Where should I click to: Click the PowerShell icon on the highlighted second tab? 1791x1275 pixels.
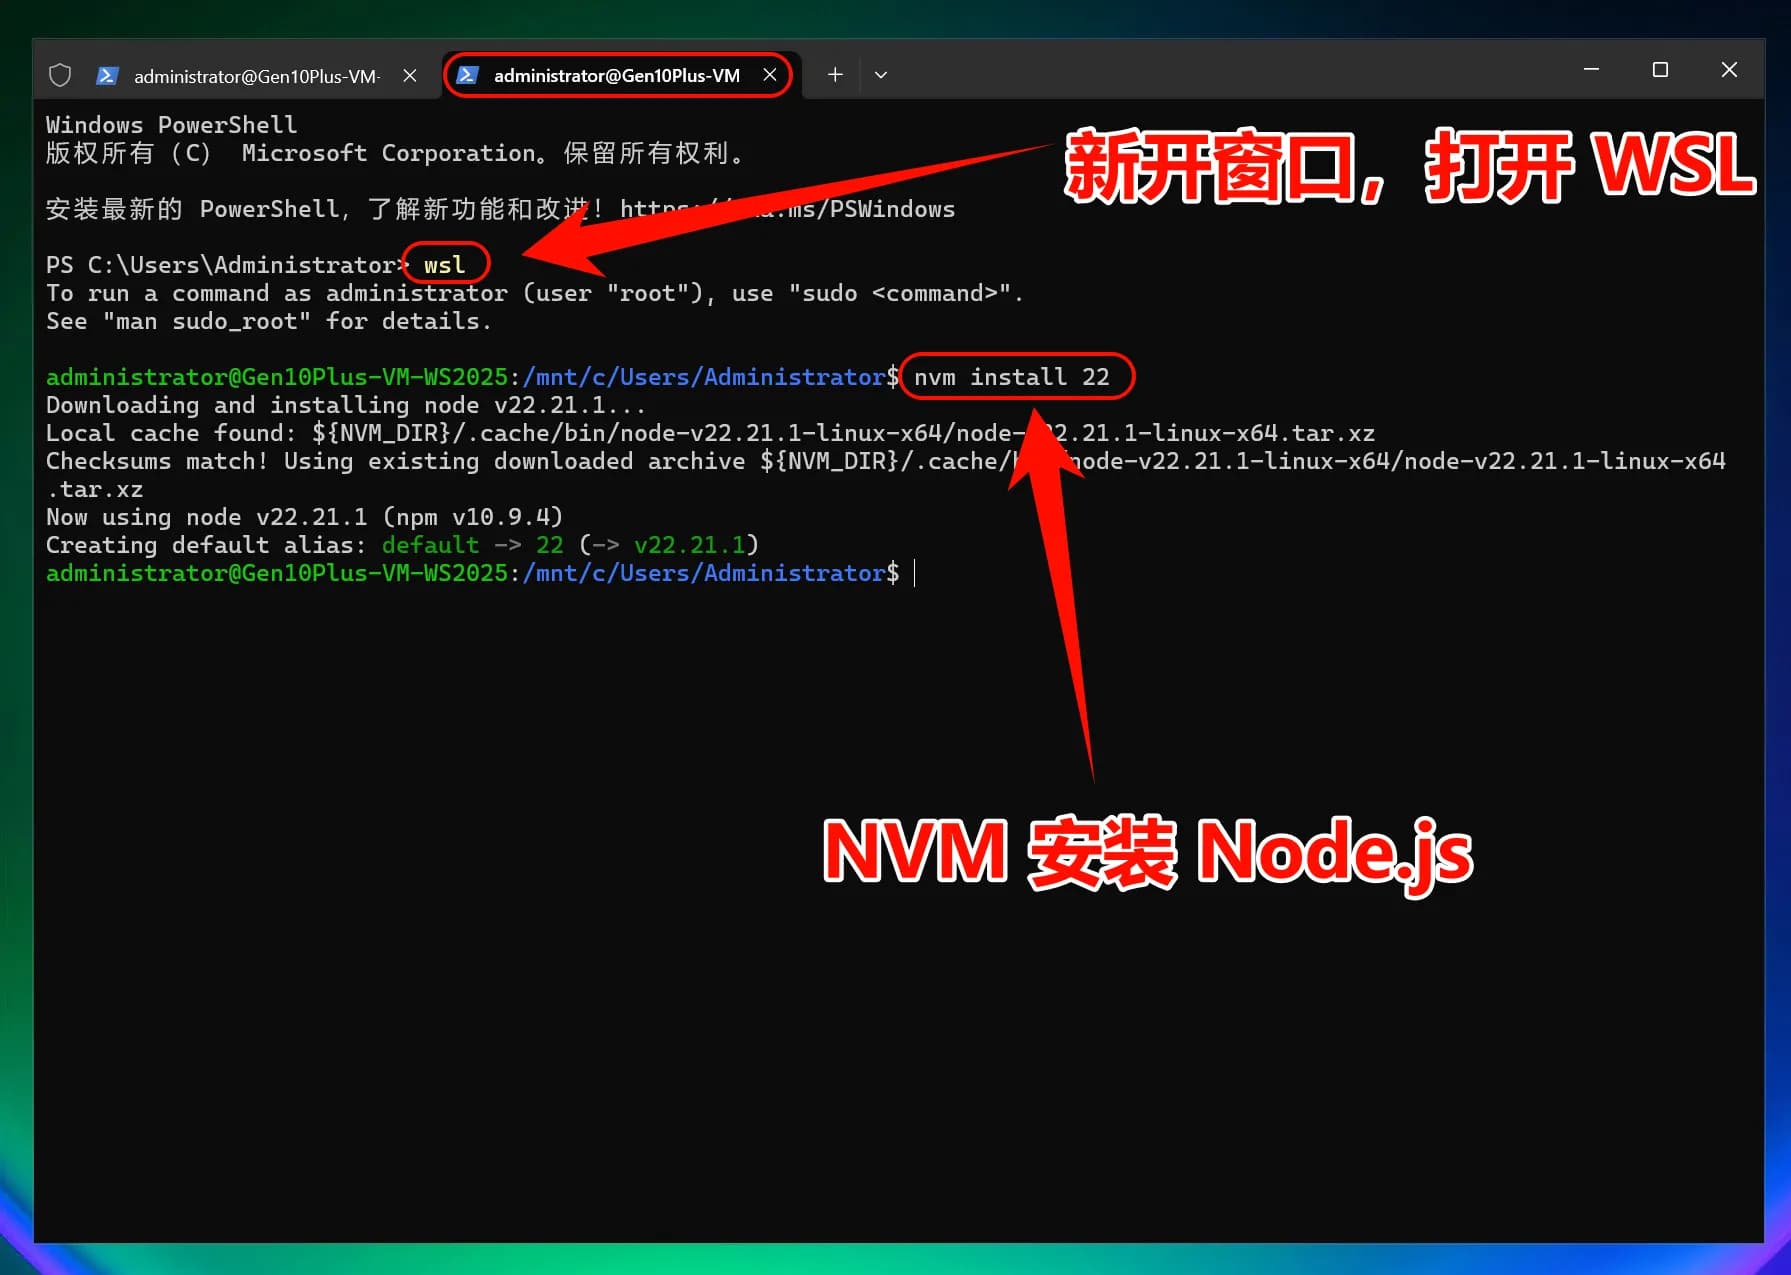point(467,75)
